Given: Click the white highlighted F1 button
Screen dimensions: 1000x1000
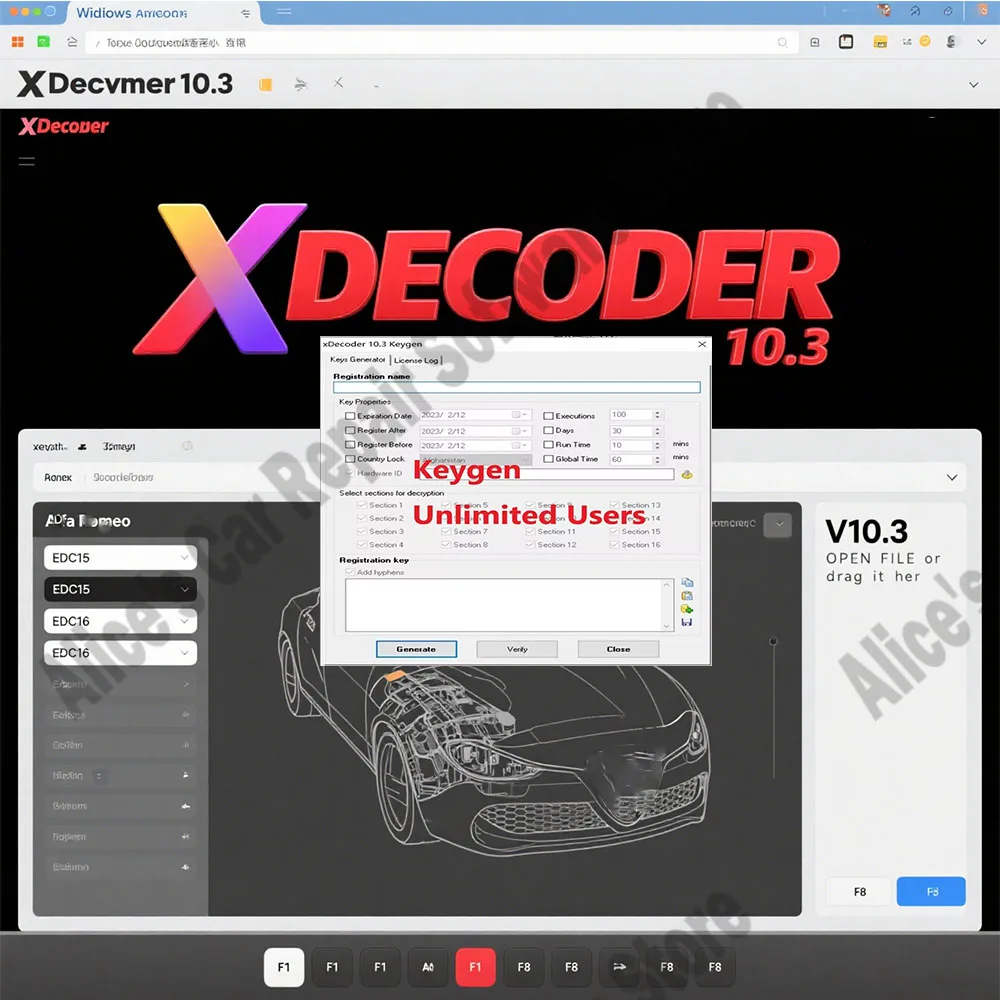Looking at the screenshot, I should (x=284, y=967).
